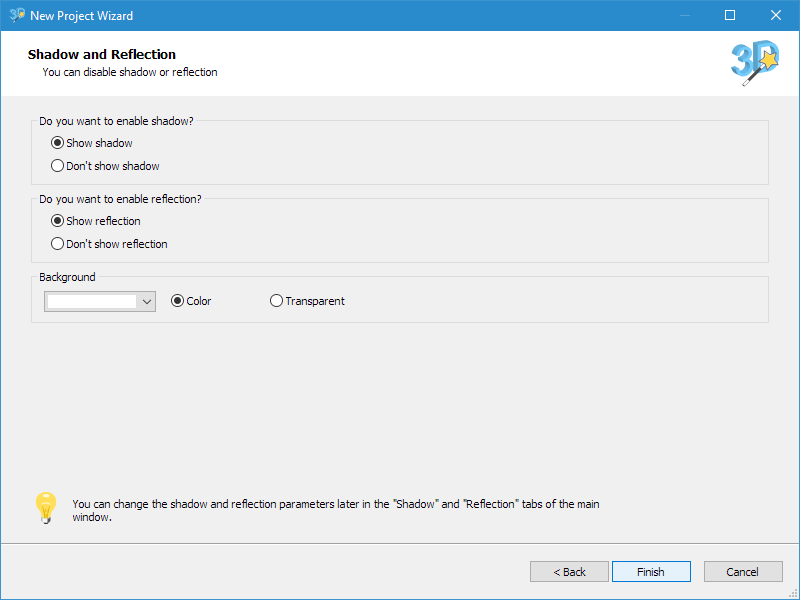Cancel the new project wizard
The image size is (800, 600).
743,571
